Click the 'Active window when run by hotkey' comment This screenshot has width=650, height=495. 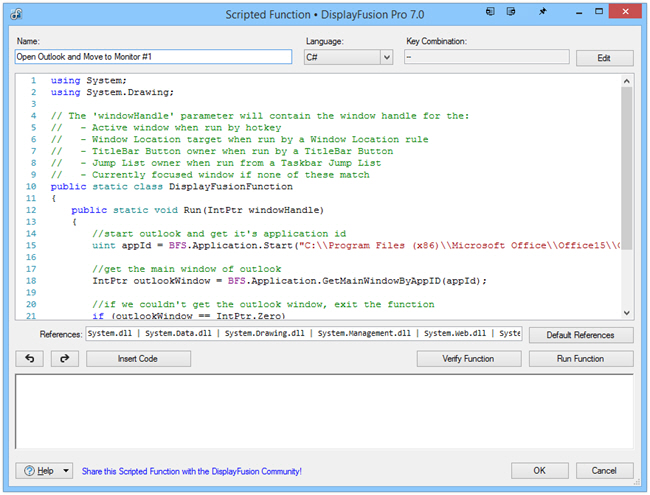(x=187, y=128)
